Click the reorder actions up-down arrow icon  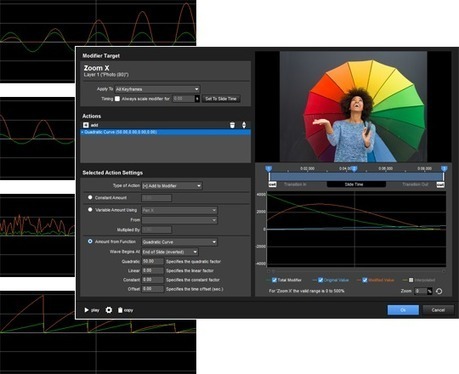click(244, 125)
